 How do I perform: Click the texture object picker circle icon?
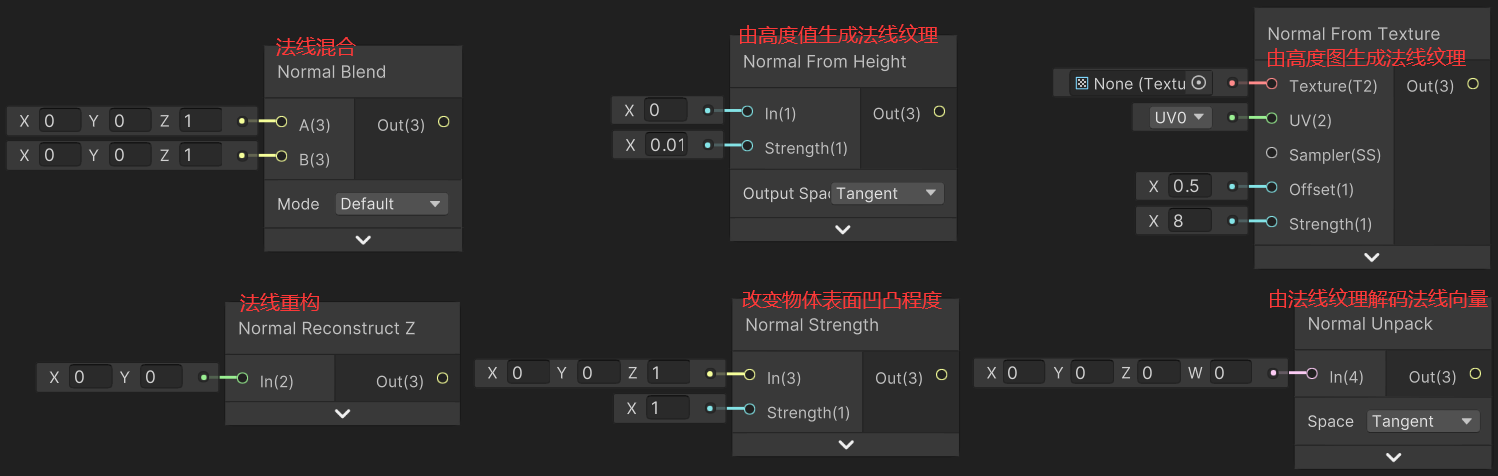pyautogui.click(x=1200, y=83)
